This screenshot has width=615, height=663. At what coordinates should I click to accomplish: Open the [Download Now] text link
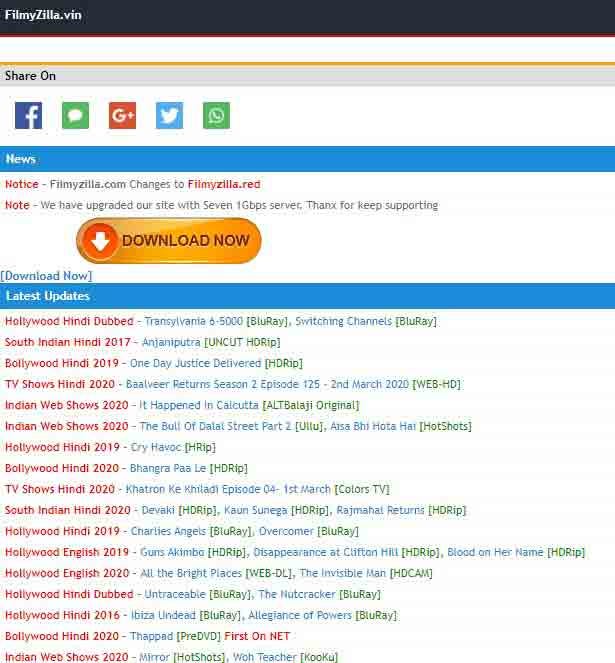(46, 276)
